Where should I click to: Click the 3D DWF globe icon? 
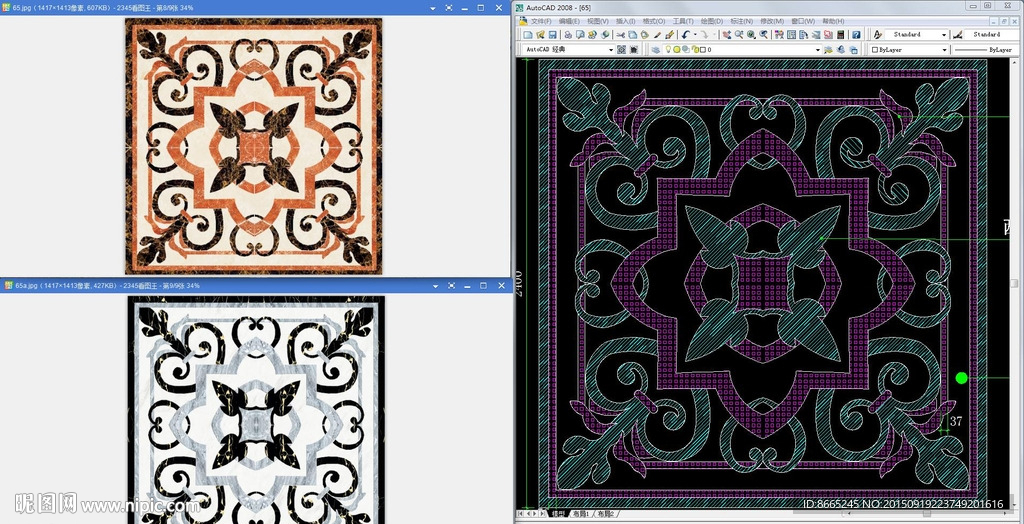click(605, 35)
